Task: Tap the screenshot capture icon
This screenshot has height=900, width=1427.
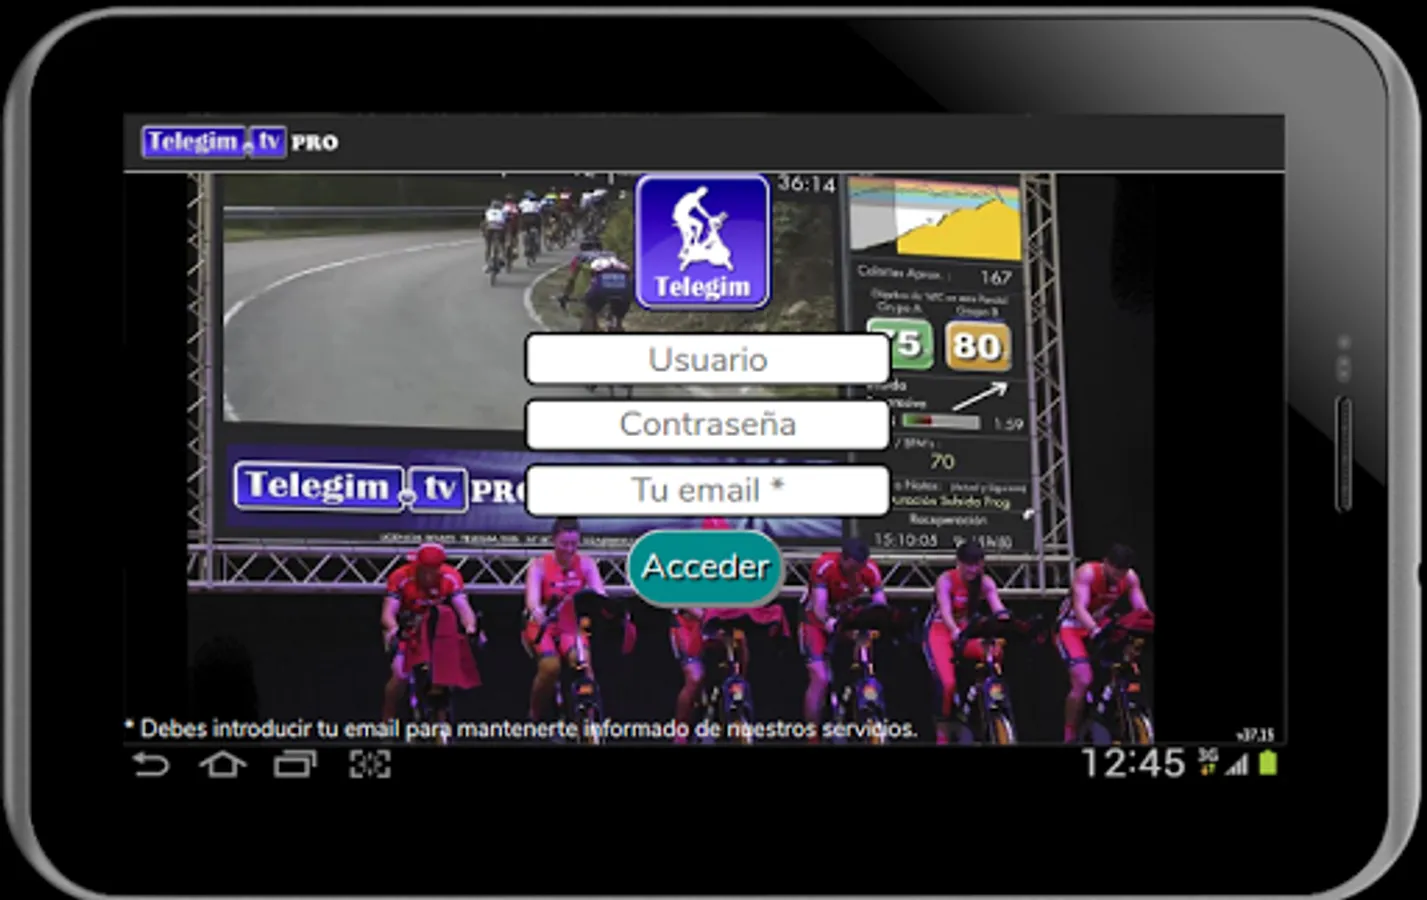Action: [369, 766]
